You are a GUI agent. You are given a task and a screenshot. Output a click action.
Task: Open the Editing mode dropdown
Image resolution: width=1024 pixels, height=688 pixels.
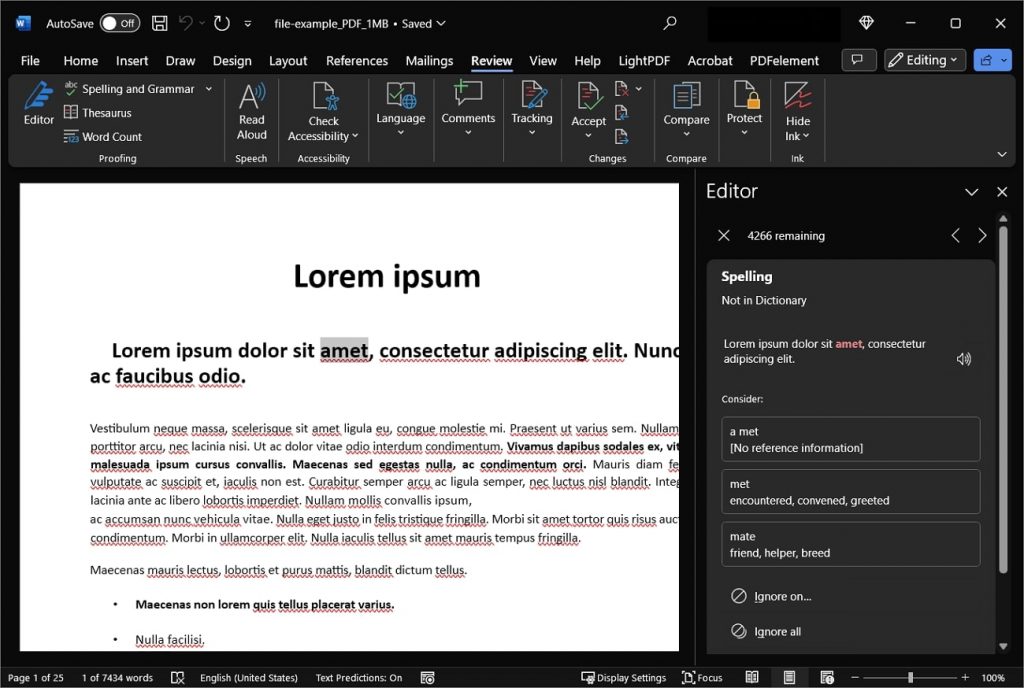coord(925,60)
